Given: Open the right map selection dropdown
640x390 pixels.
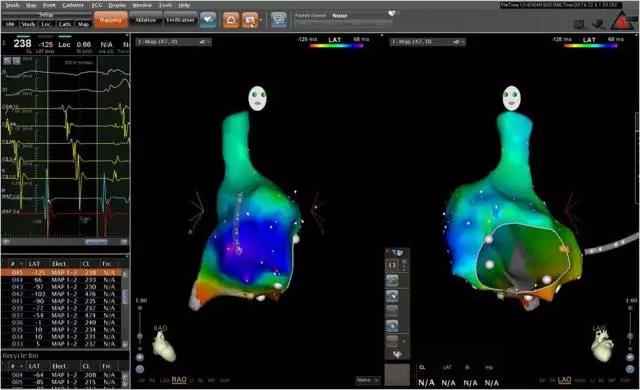Looking at the screenshot, I should click(427, 42).
